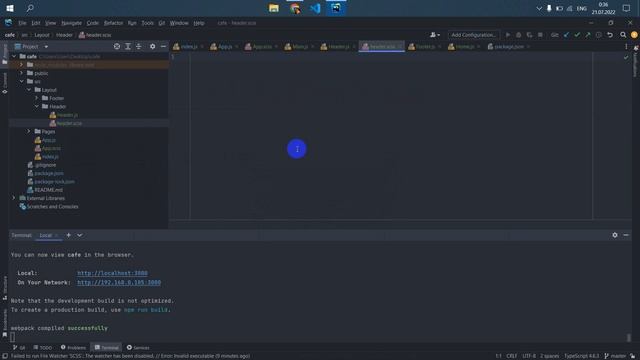Collapse the src folder
640x360 pixels.
(22, 81)
